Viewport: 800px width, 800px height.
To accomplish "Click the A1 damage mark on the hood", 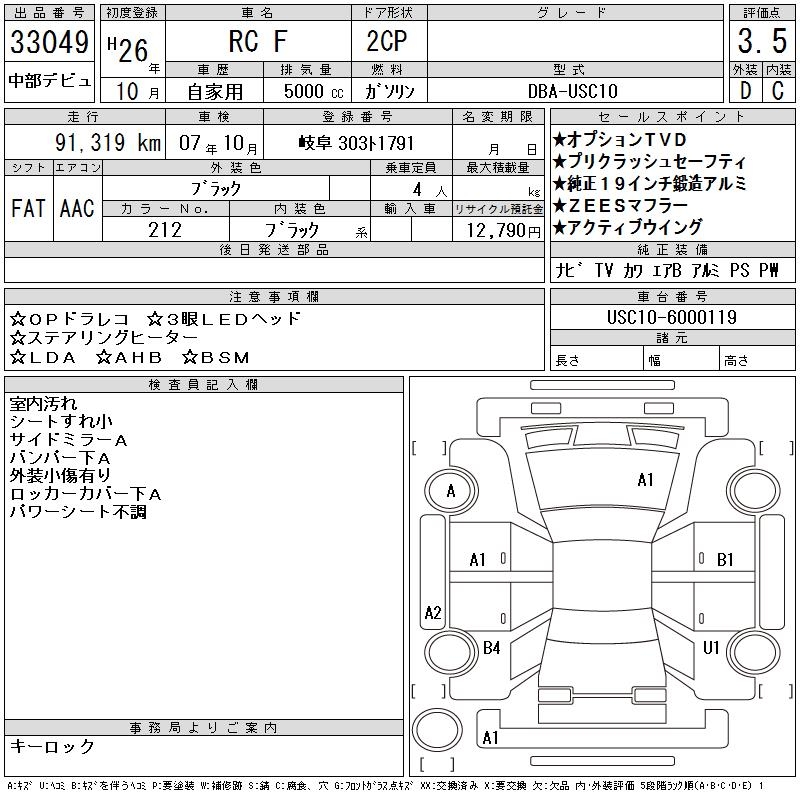I will pos(645,480).
